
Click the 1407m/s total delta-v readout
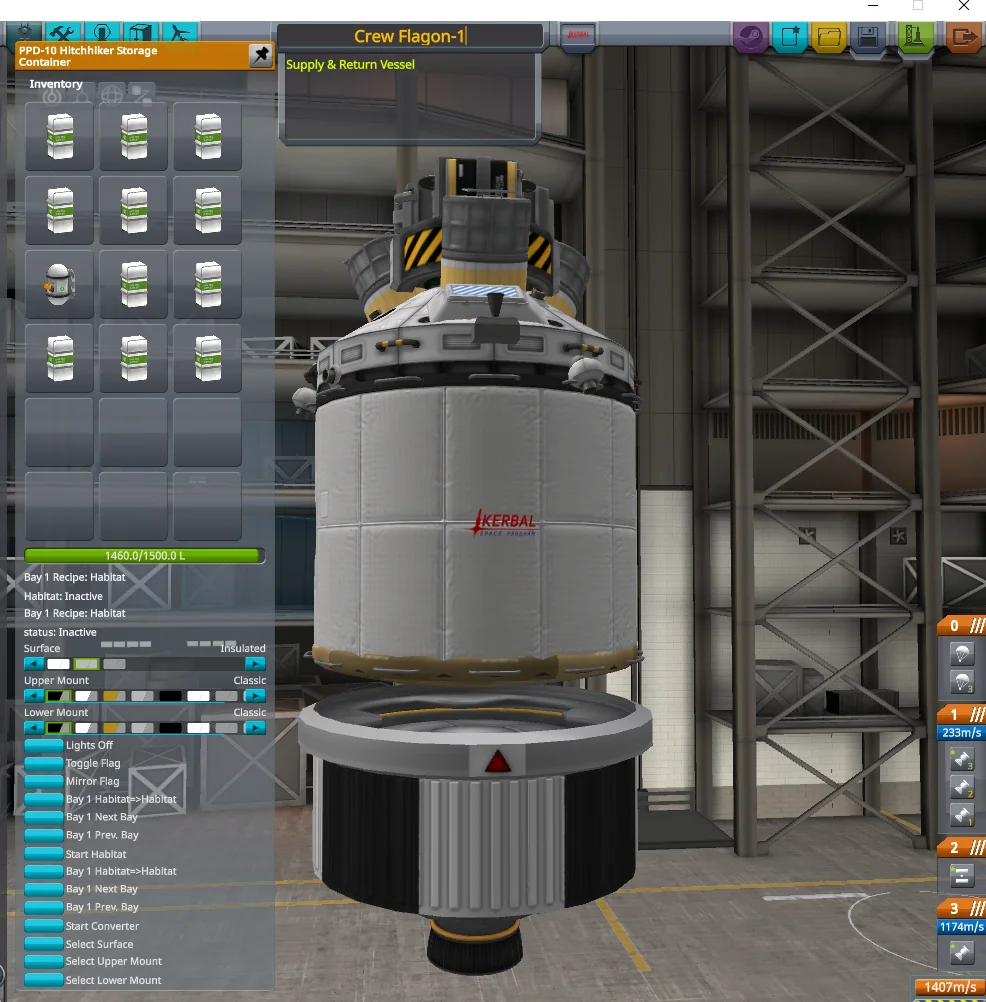pos(950,987)
